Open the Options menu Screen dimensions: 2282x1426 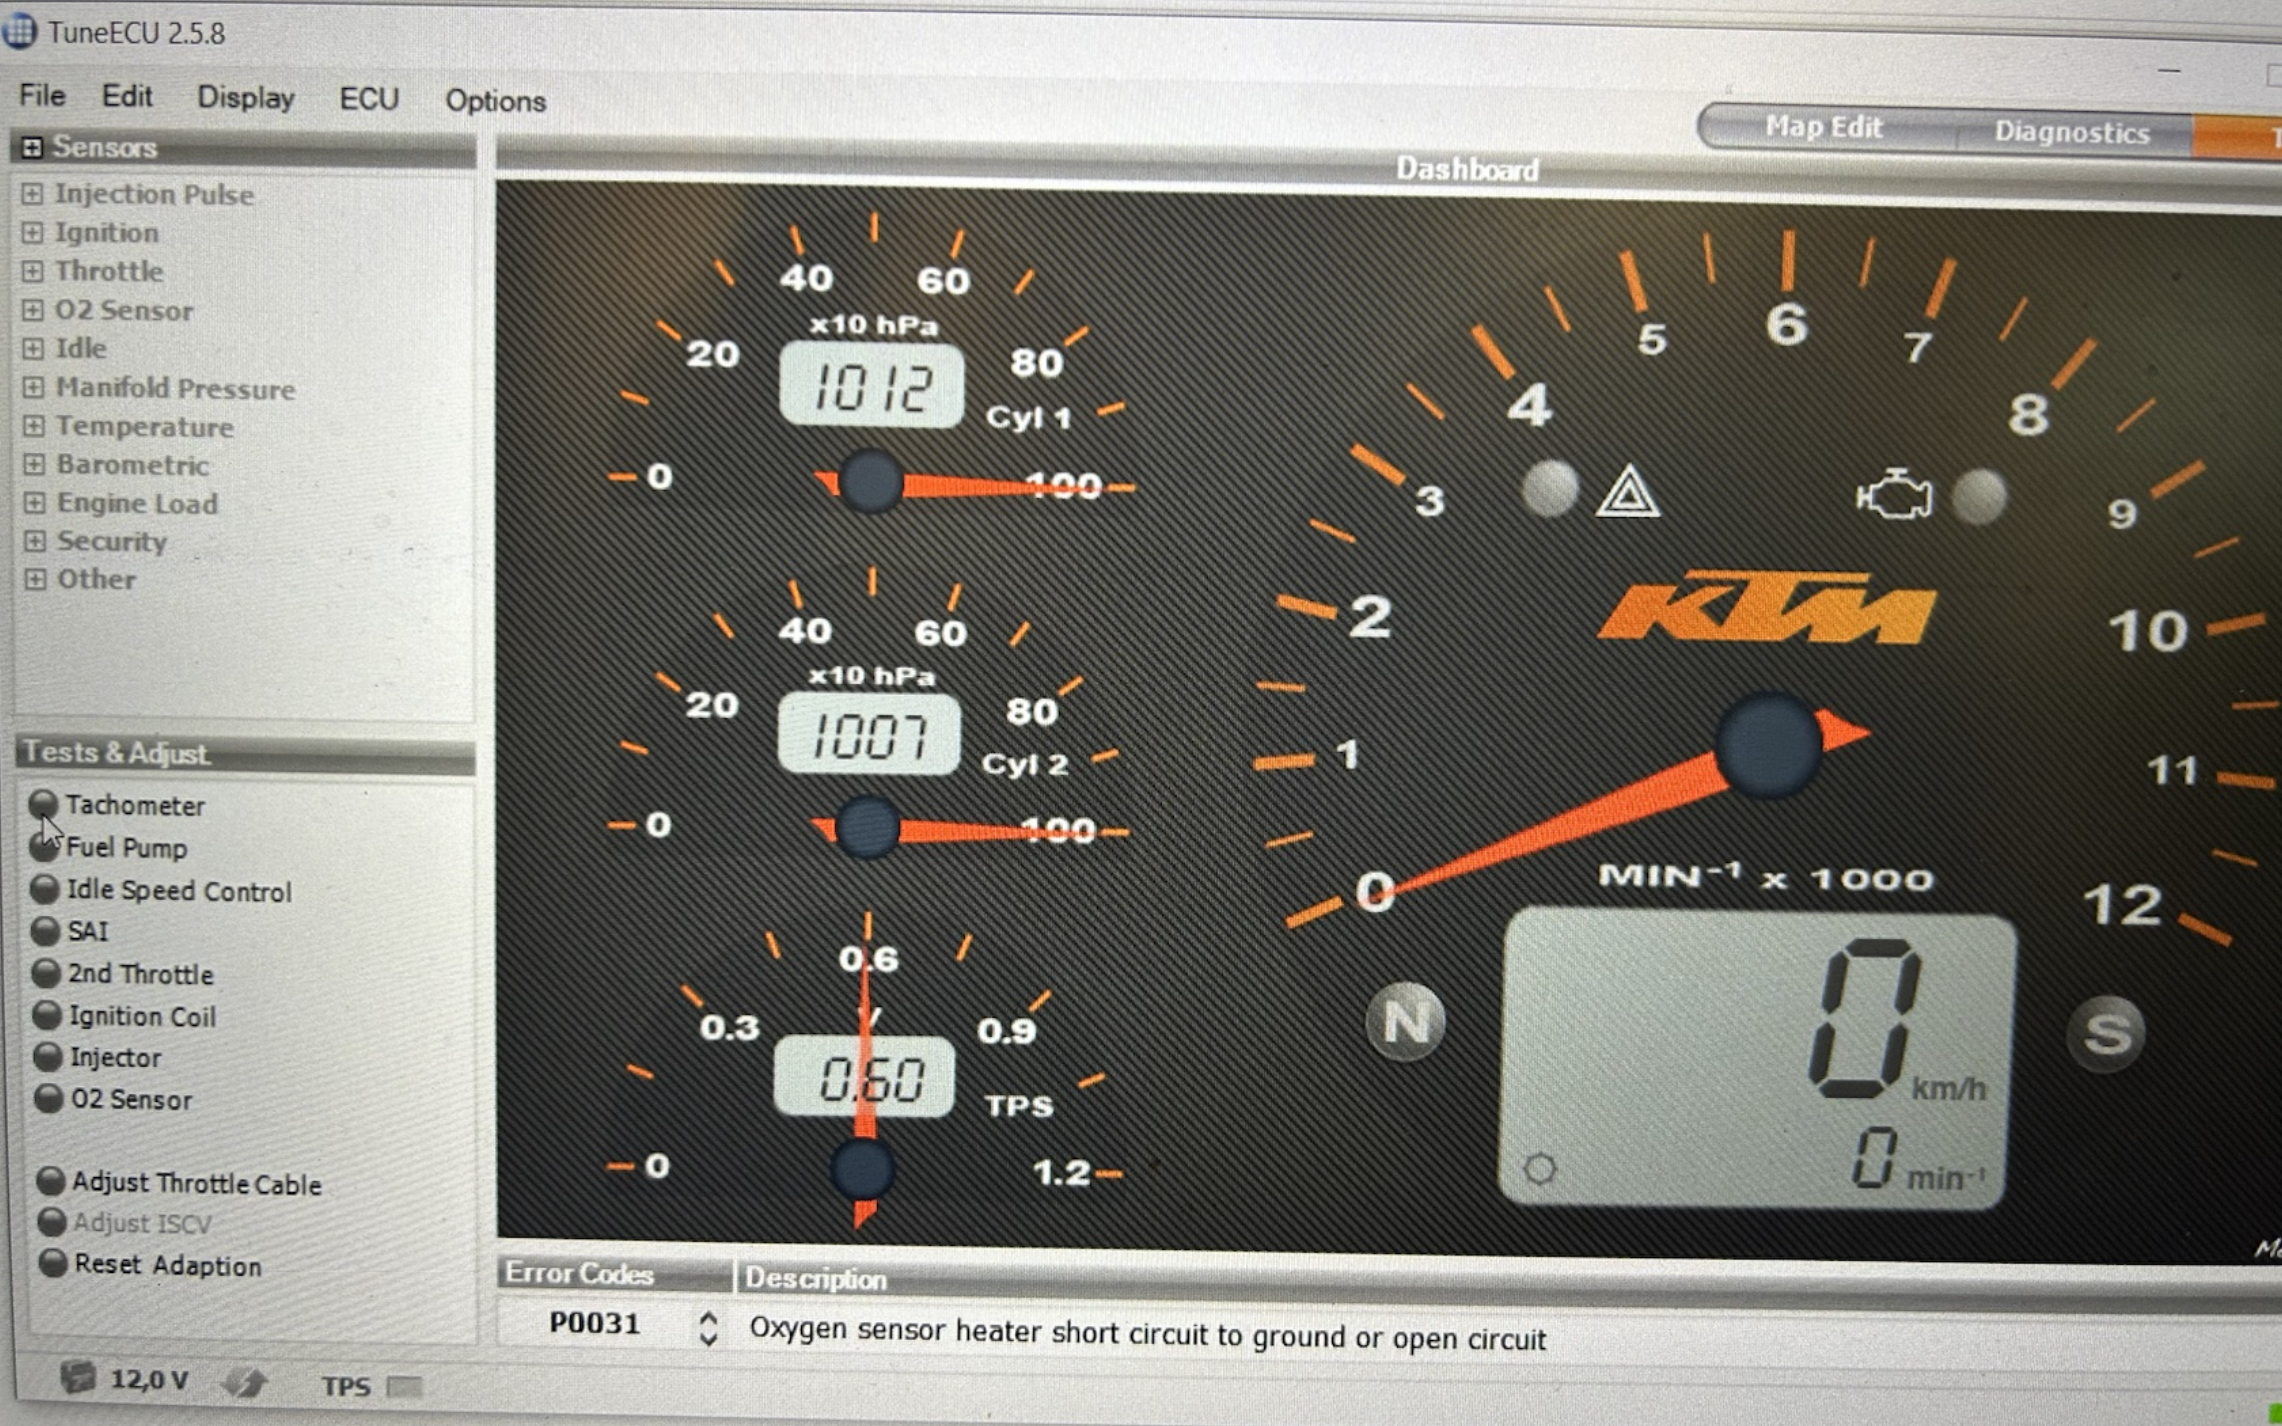coord(496,100)
